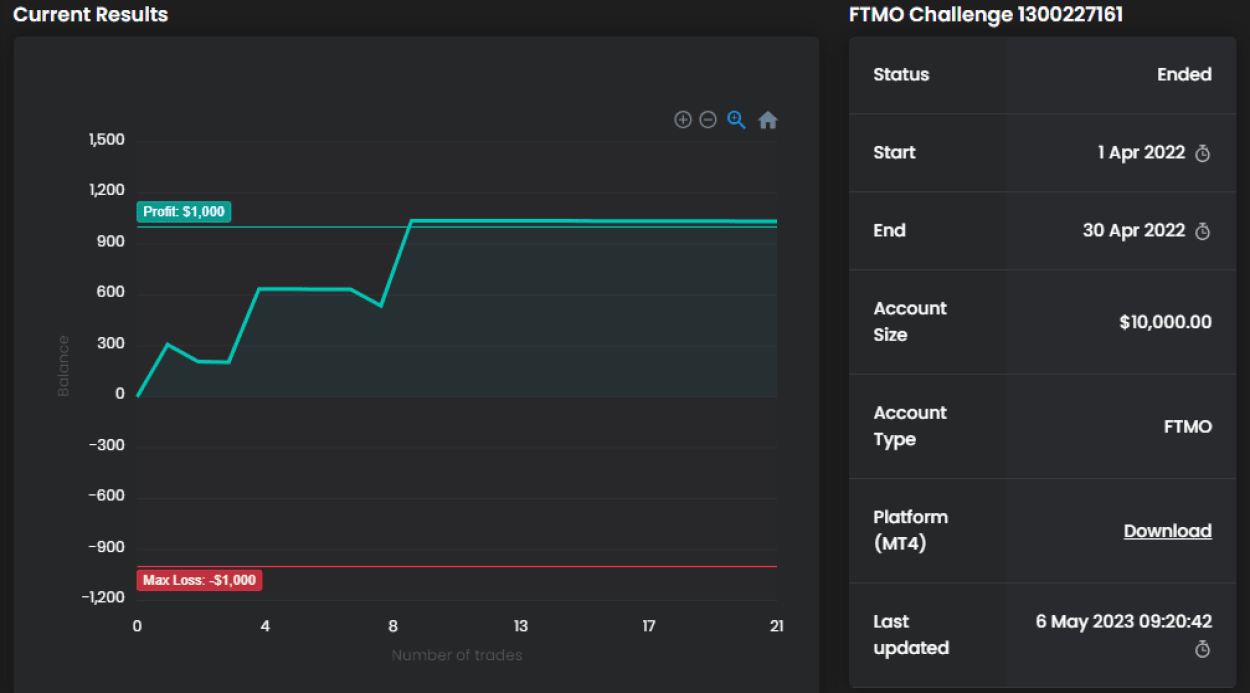Select the magnifier selection zoom tool
Screen dimensions: 1250x693
click(x=737, y=120)
